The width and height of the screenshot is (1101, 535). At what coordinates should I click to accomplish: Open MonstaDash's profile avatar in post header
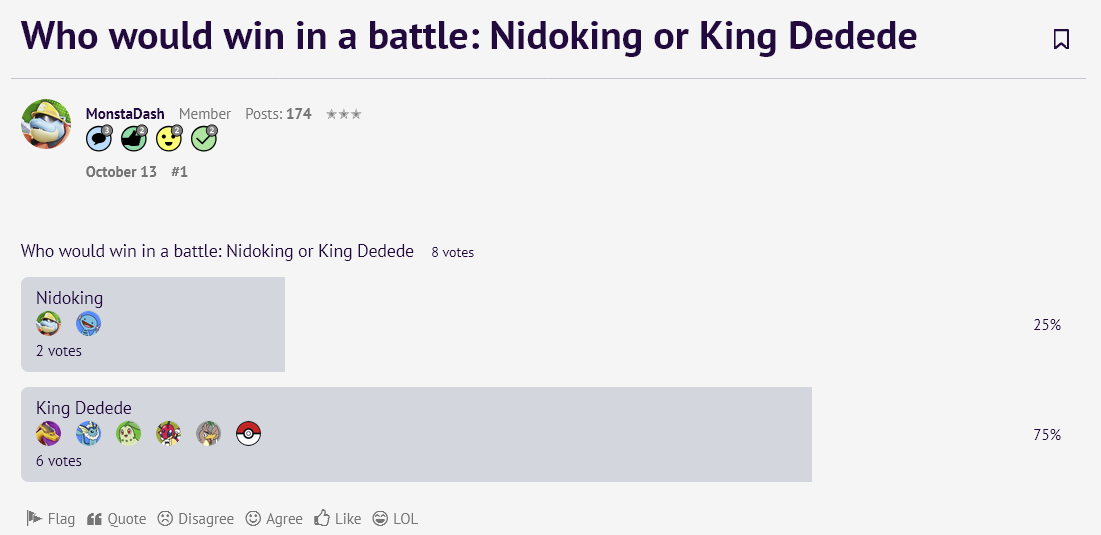pos(46,124)
